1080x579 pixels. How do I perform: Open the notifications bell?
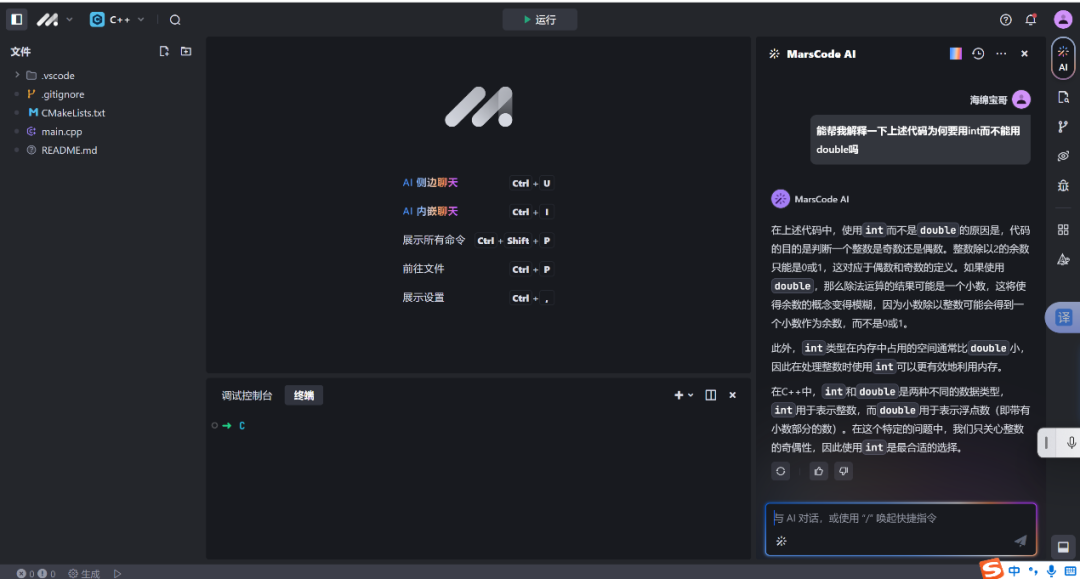(x=1030, y=20)
